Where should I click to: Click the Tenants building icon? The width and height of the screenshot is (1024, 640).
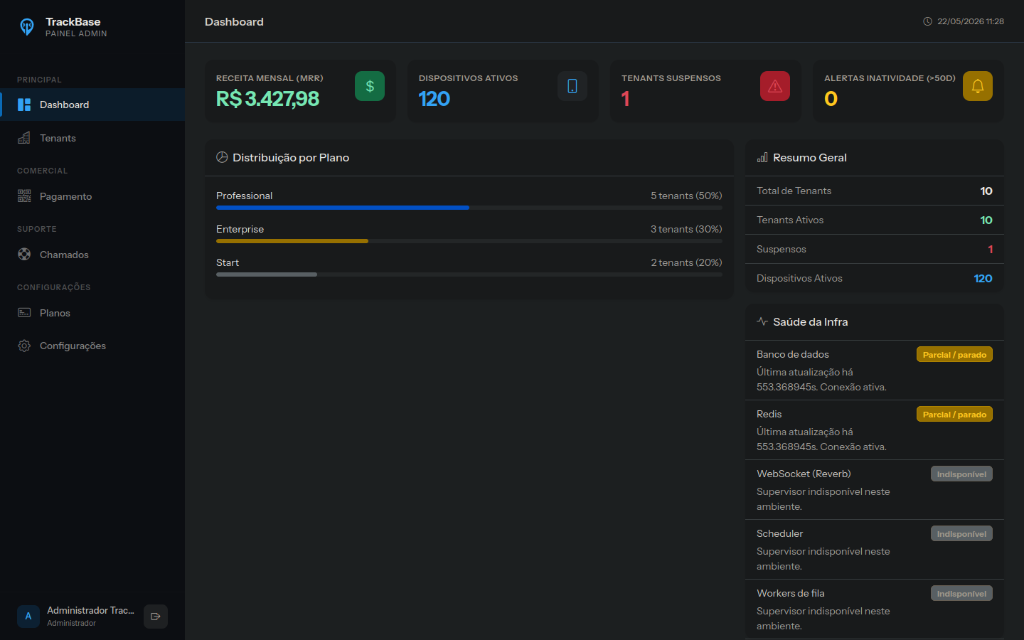point(24,138)
